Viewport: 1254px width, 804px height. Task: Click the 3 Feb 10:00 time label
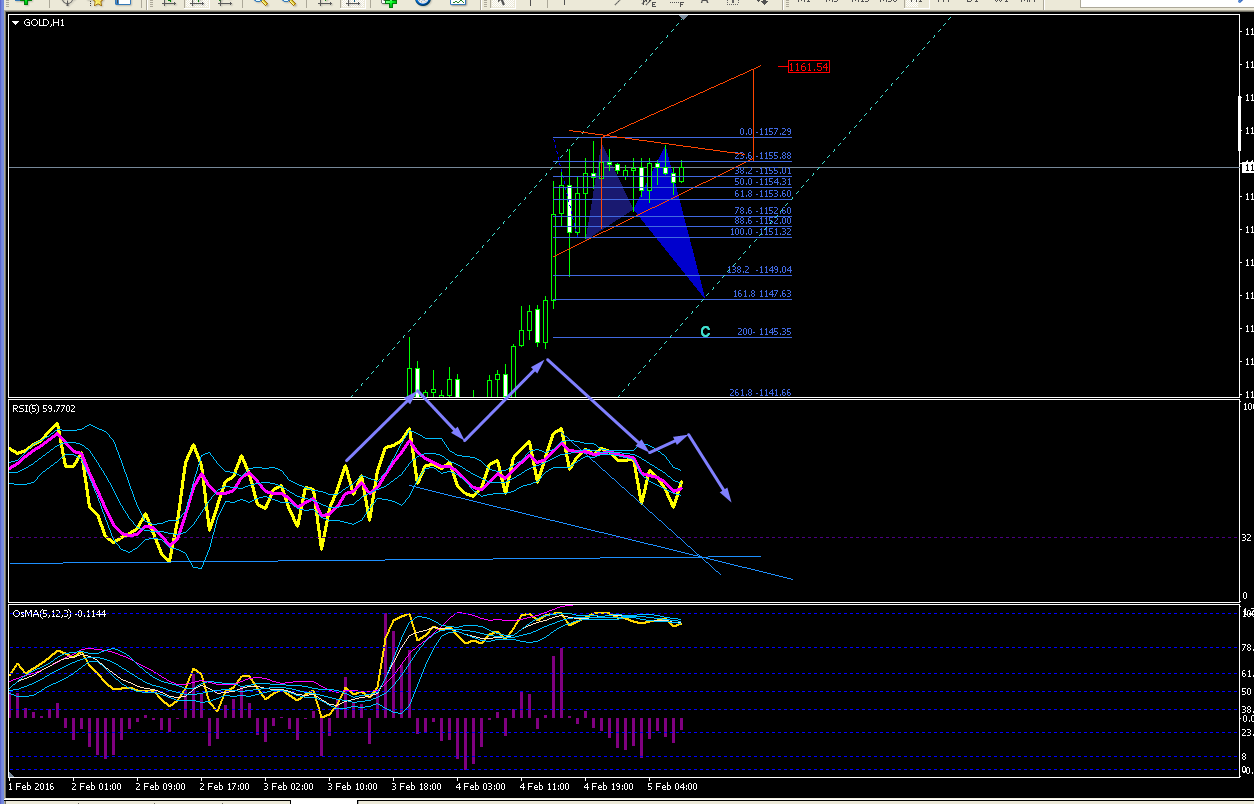353,787
